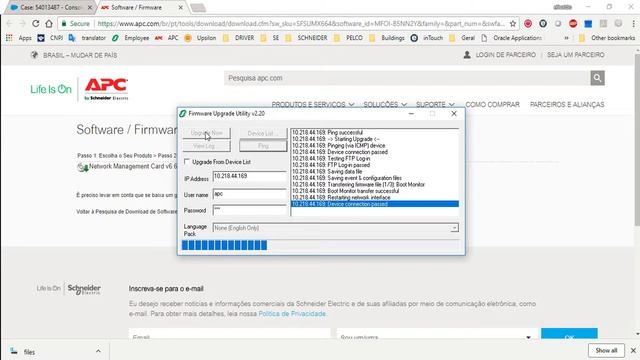The height and width of the screenshot is (360, 640).
Task: Expand the files download item chevron
Action: [98, 351]
